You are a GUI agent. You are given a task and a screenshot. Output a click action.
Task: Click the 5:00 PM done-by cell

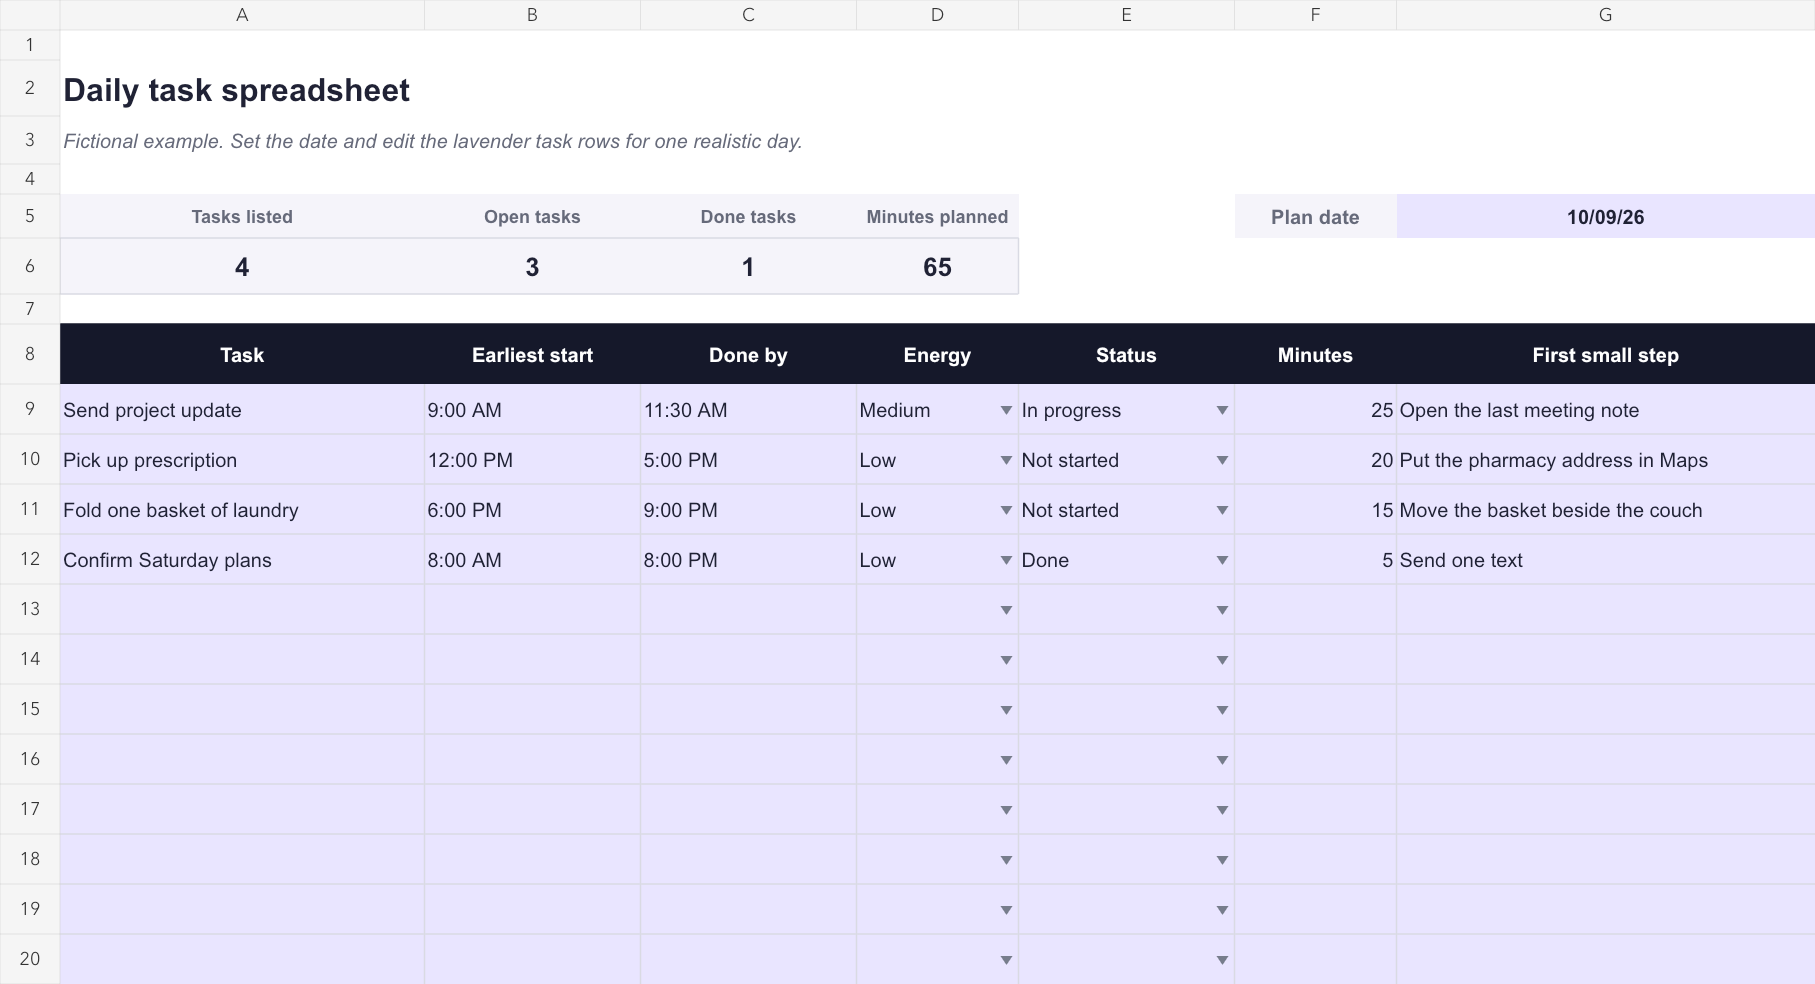[748, 460]
